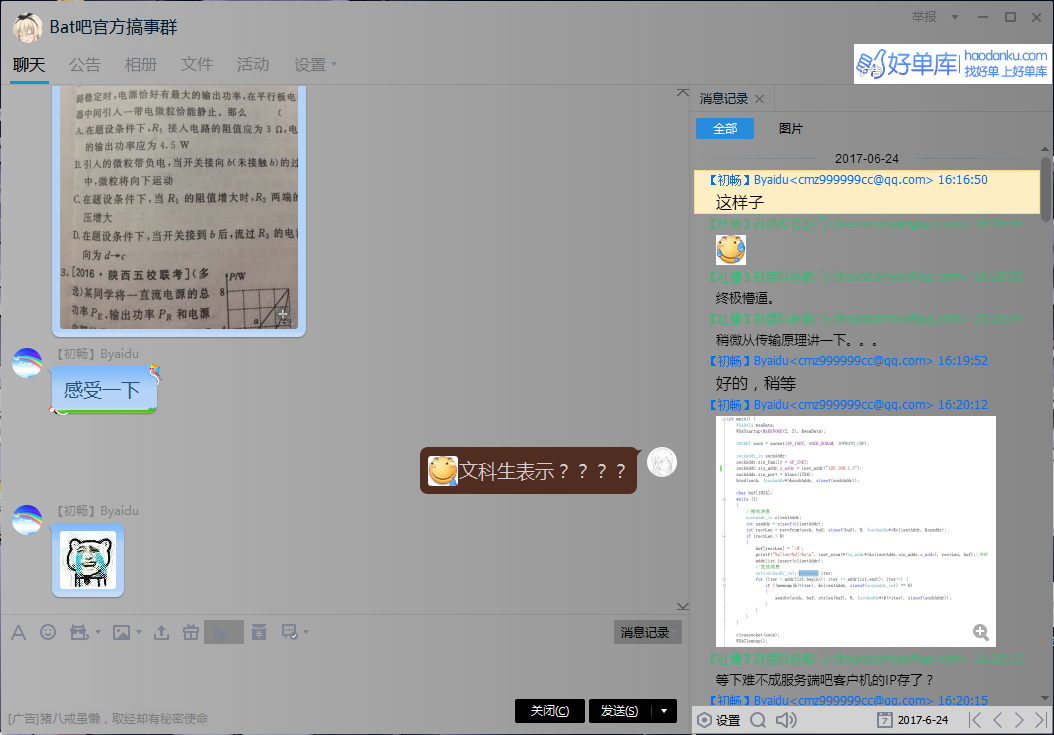Click the gift icon in toolbar
Screen dimensions: 1054x735
point(191,632)
